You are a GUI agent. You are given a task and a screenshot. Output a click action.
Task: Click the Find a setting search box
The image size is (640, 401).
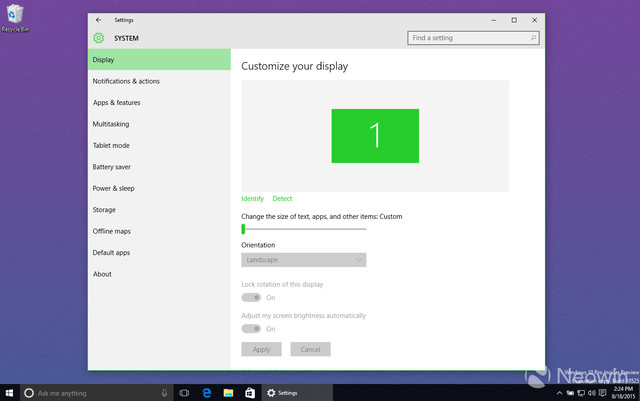tap(470, 38)
